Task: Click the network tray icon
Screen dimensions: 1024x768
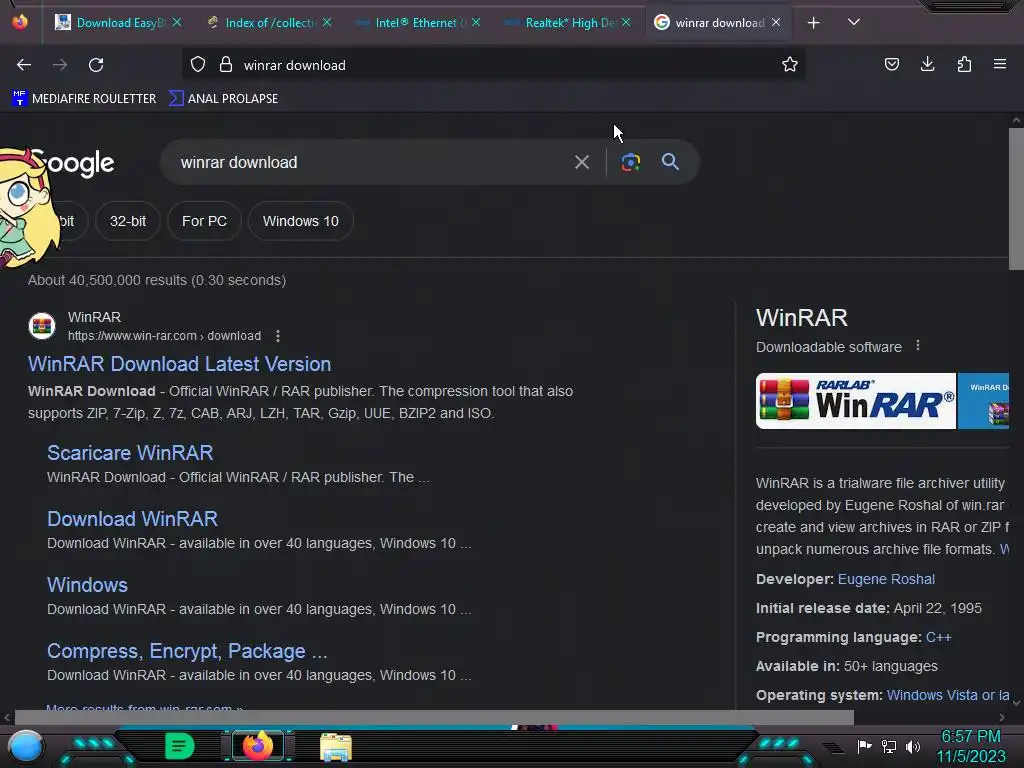Action: (x=889, y=746)
